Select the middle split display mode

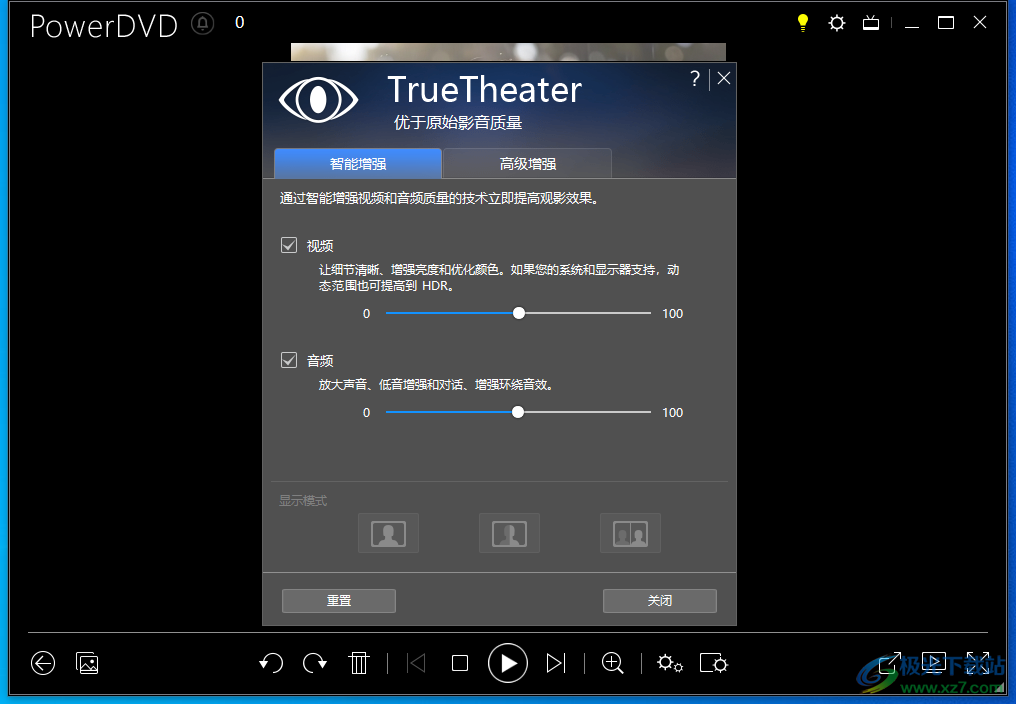point(509,534)
